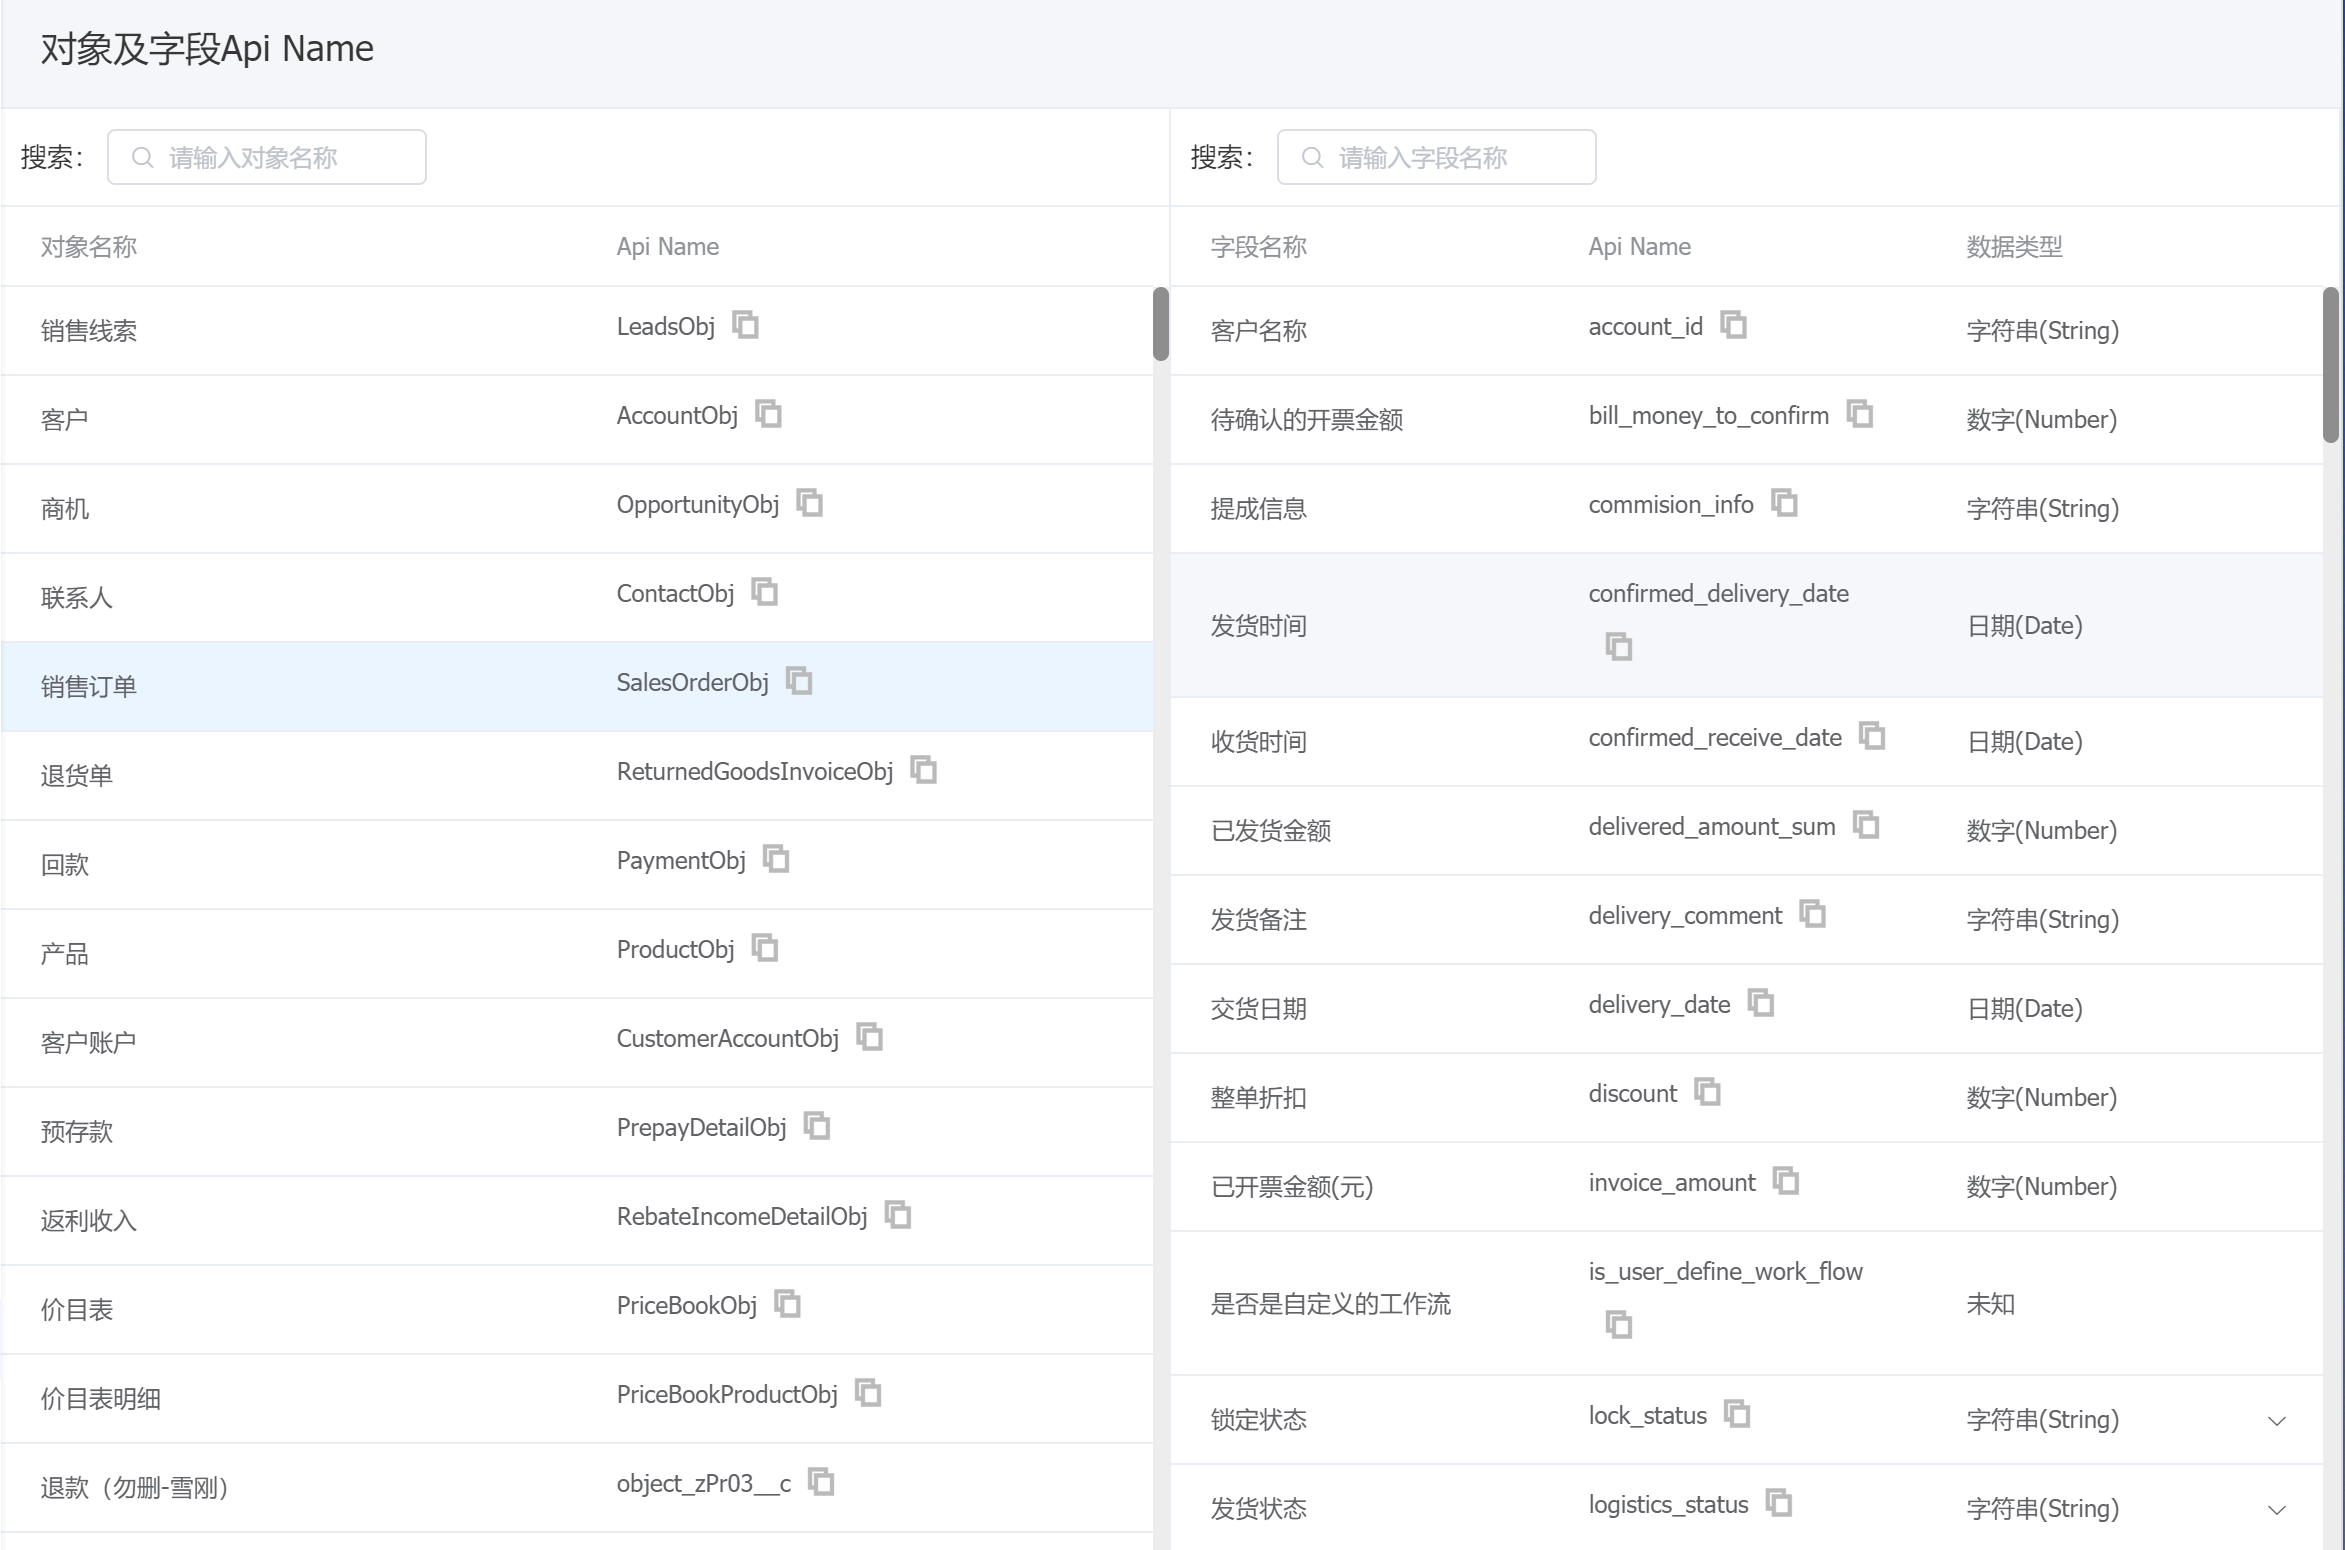The height and width of the screenshot is (1550, 2345).
Task: Select the 客户账户 object row
Action: coord(577,1043)
